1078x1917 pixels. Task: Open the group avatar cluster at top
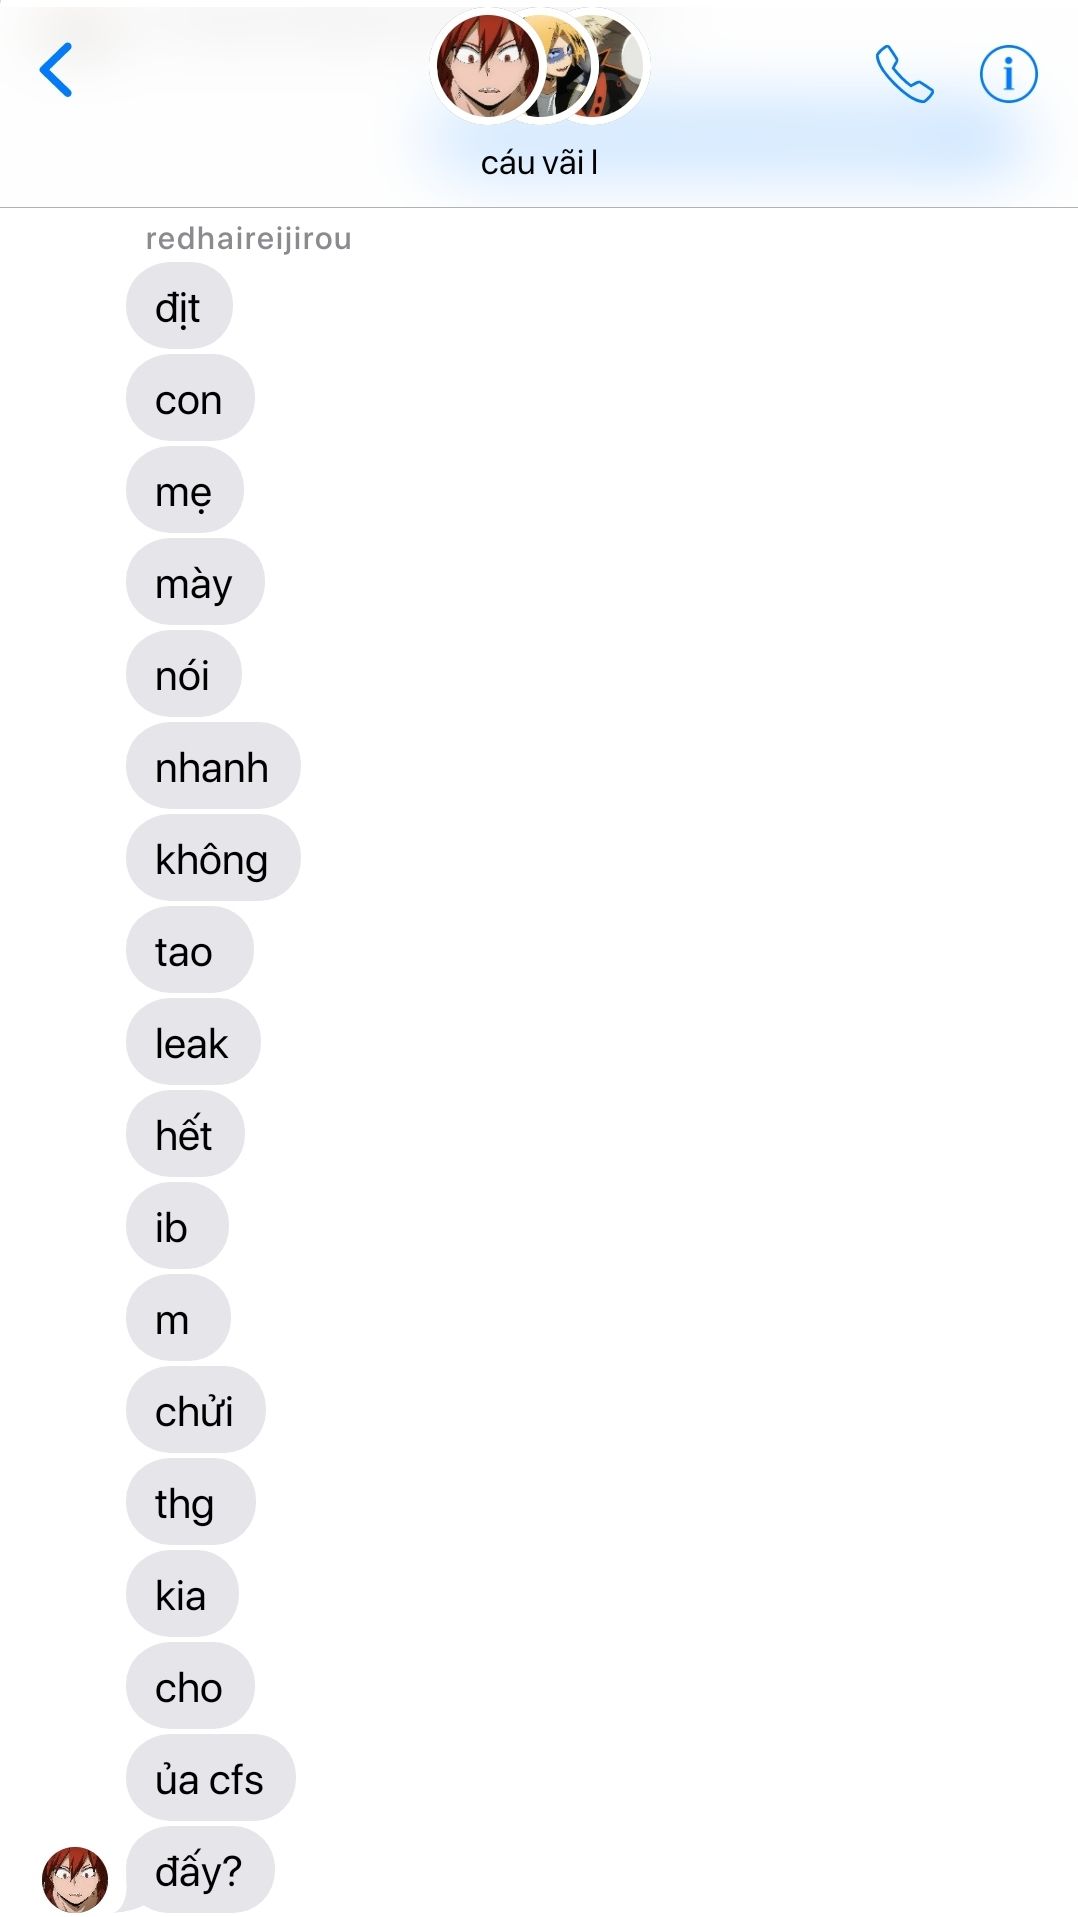pos(540,68)
